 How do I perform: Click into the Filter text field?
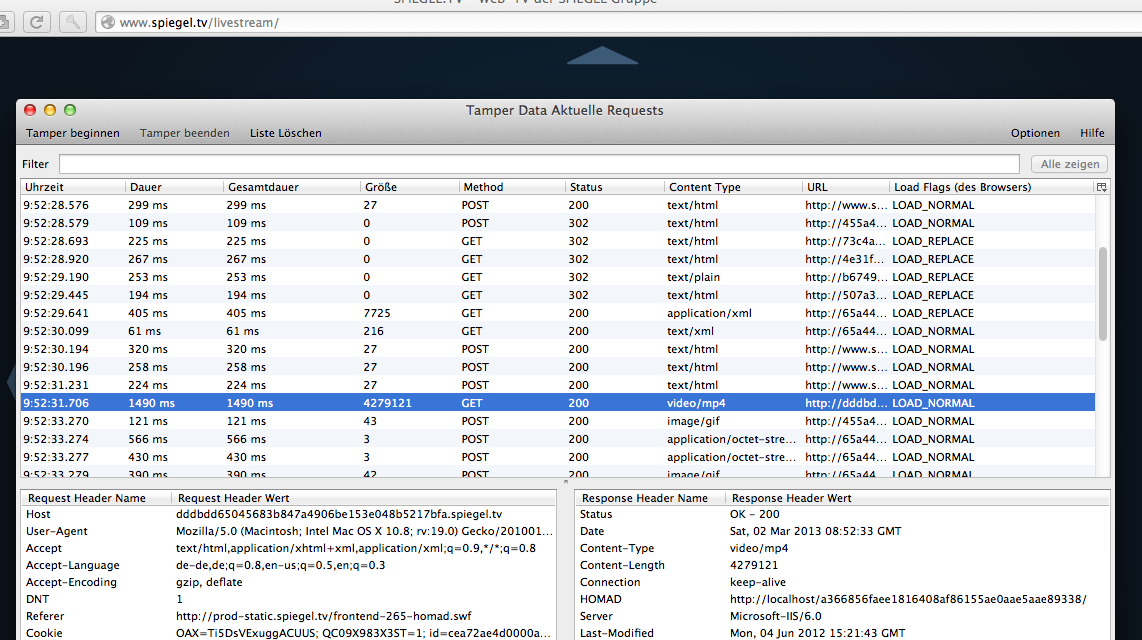coord(540,164)
